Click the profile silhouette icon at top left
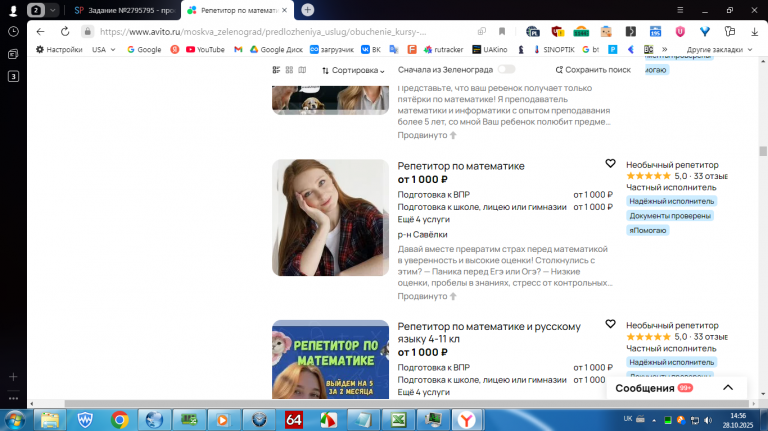Image resolution: width=768 pixels, height=431 pixels. pos(13,10)
